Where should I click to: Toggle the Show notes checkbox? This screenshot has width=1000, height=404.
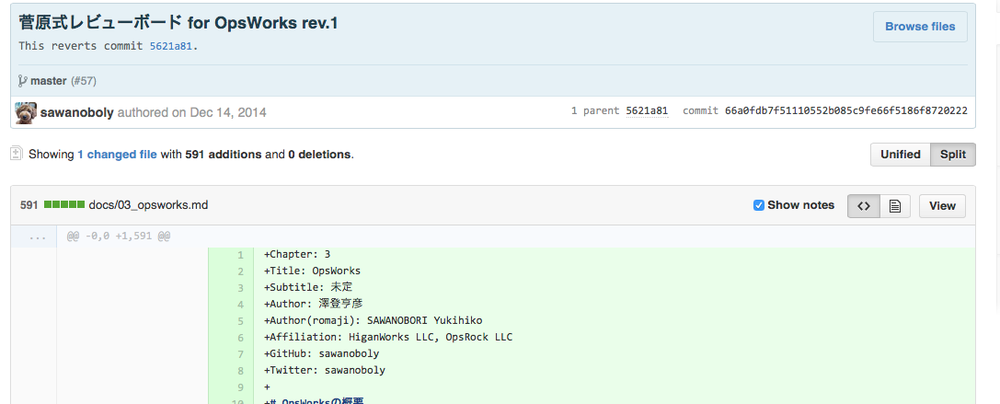click(x=759, y=206)
